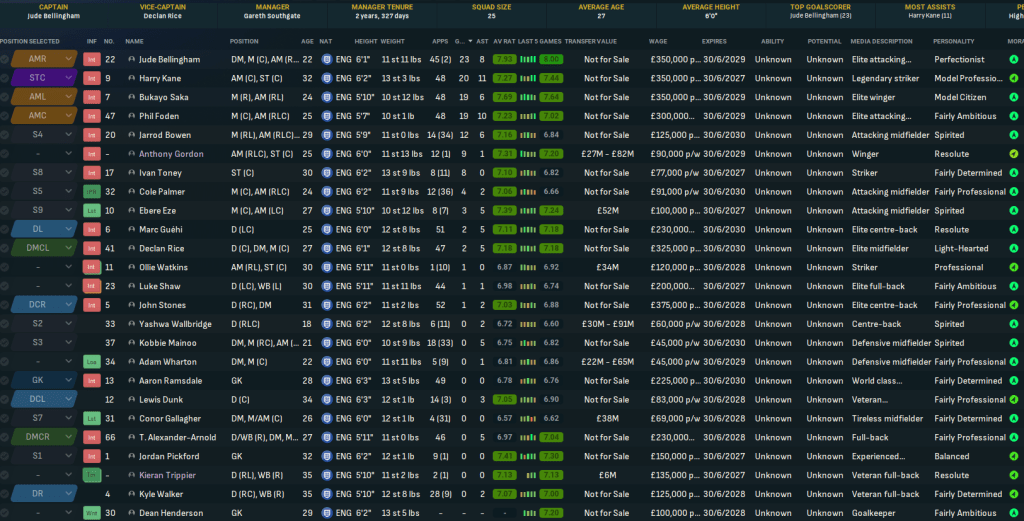Sort the table by the Age column header
The width and height of the screenshot is (1024, 521).
pos(306,41)
